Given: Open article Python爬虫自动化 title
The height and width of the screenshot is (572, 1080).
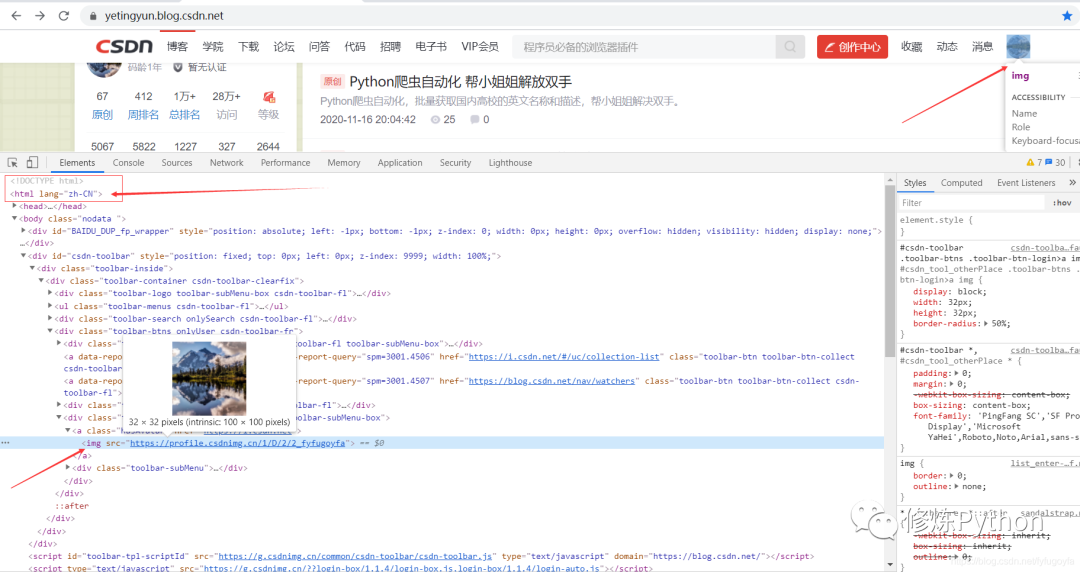Looking at the screenshot, I should (460, 82).
